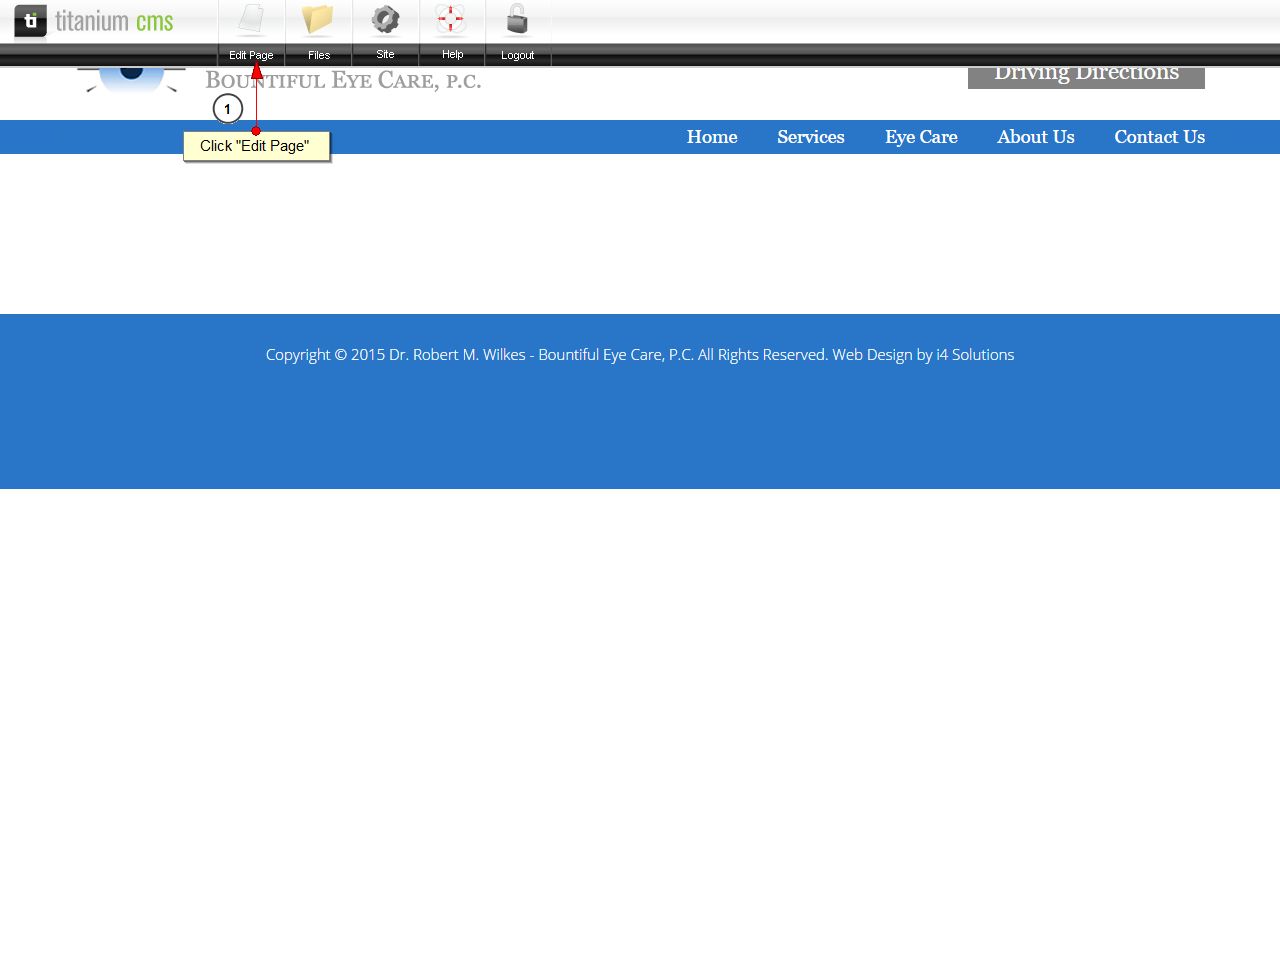
Task: Click the blue eye logo image
Action: tap(131, 78)
